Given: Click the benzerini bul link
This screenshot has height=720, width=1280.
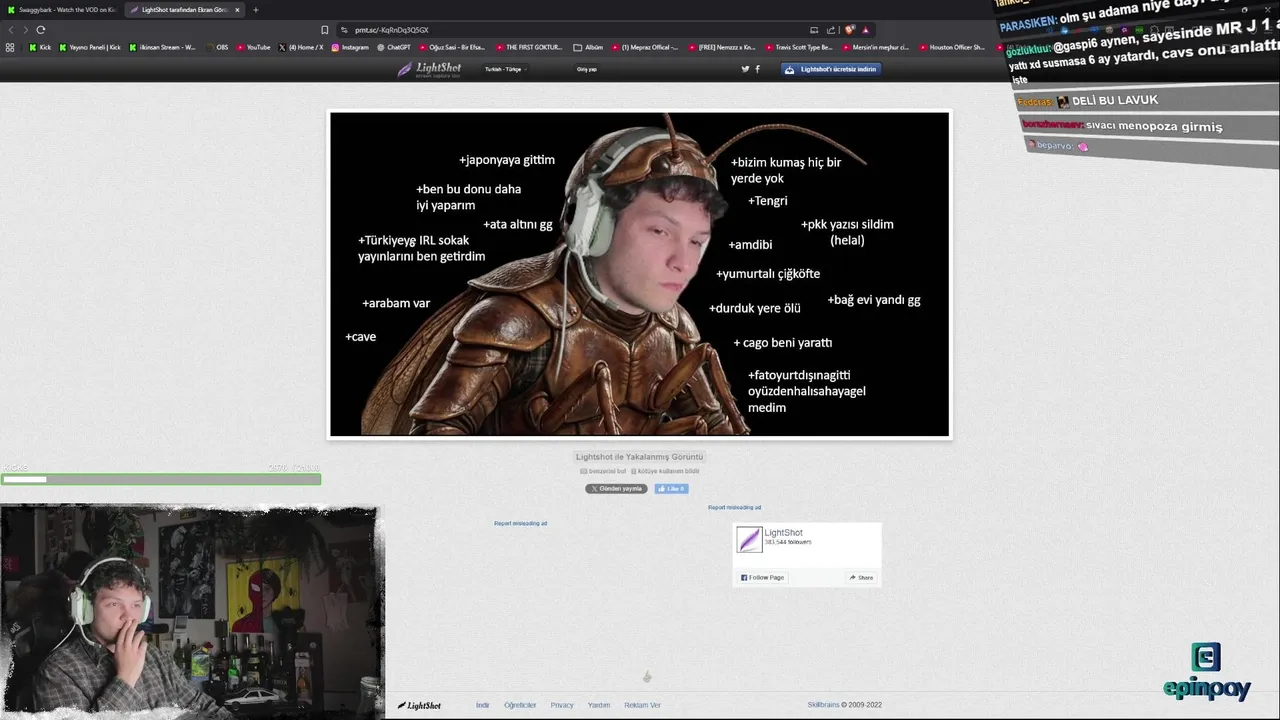Looking at the screenshot, I should (603, 471).
